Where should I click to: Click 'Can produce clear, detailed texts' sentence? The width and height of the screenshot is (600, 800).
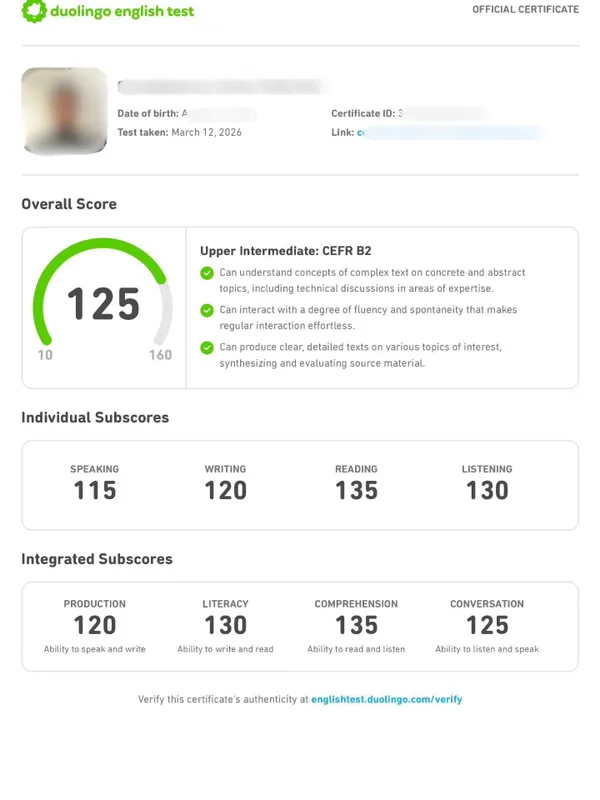point(361,355)
